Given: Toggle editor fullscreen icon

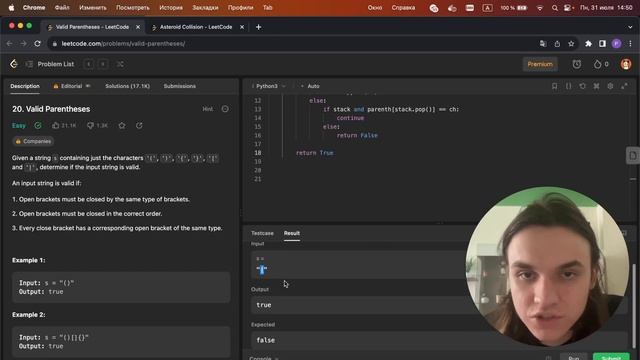Looking at the screenshot, I should pos(624,86).
